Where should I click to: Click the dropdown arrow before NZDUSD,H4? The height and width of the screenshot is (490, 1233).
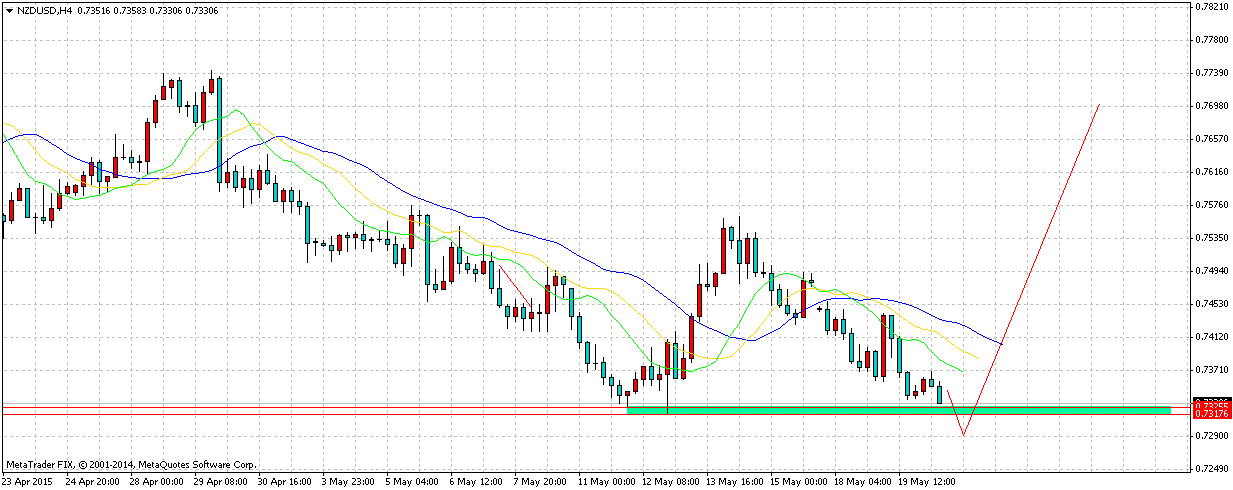pyautogui.click(x=9, y=9)
